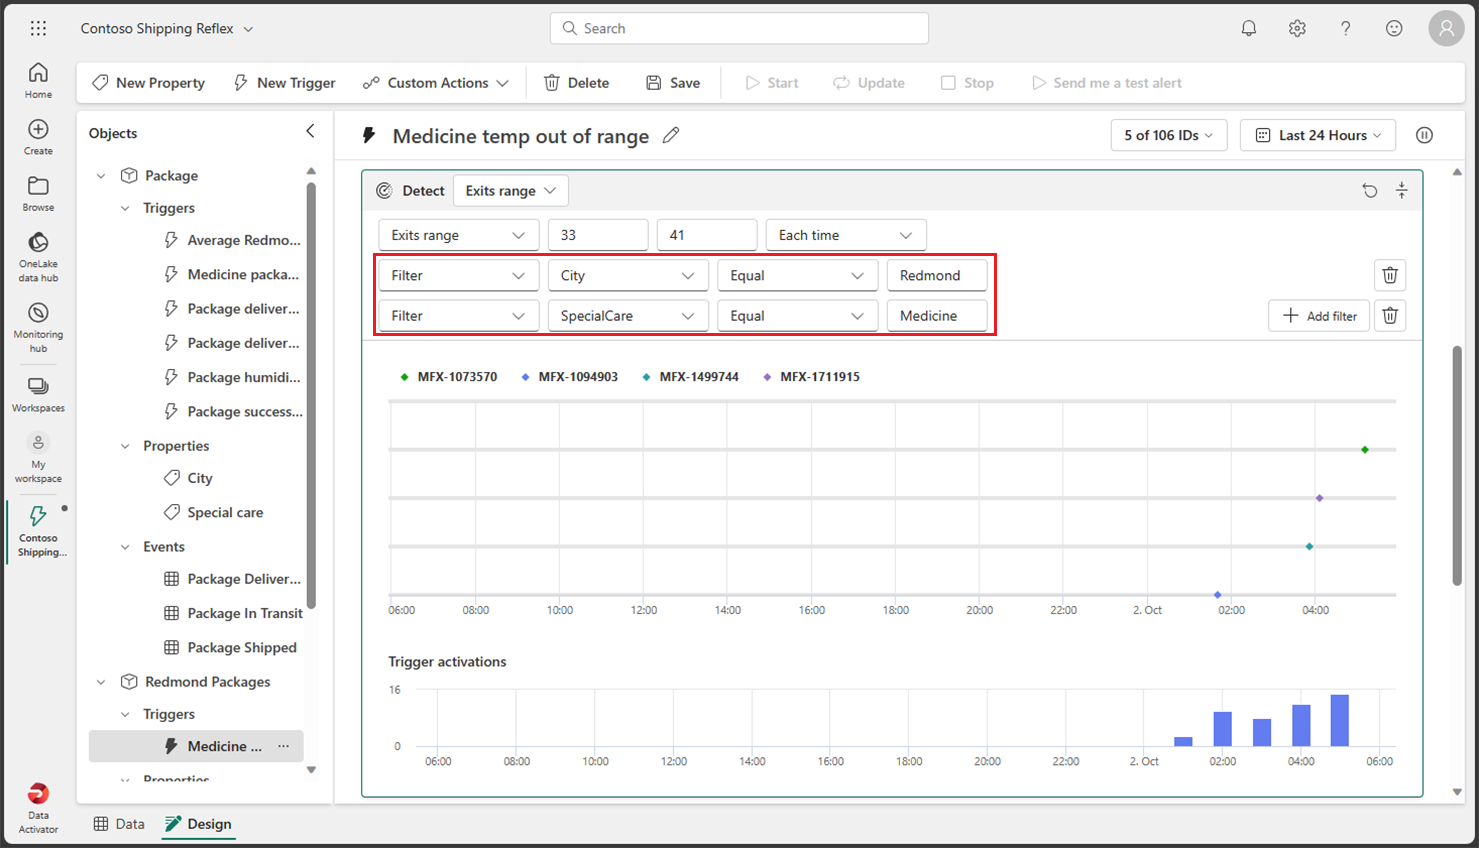Open settings gear icon
Image resolution: width=1479 pixels, height=848 pixels.
1297,28
